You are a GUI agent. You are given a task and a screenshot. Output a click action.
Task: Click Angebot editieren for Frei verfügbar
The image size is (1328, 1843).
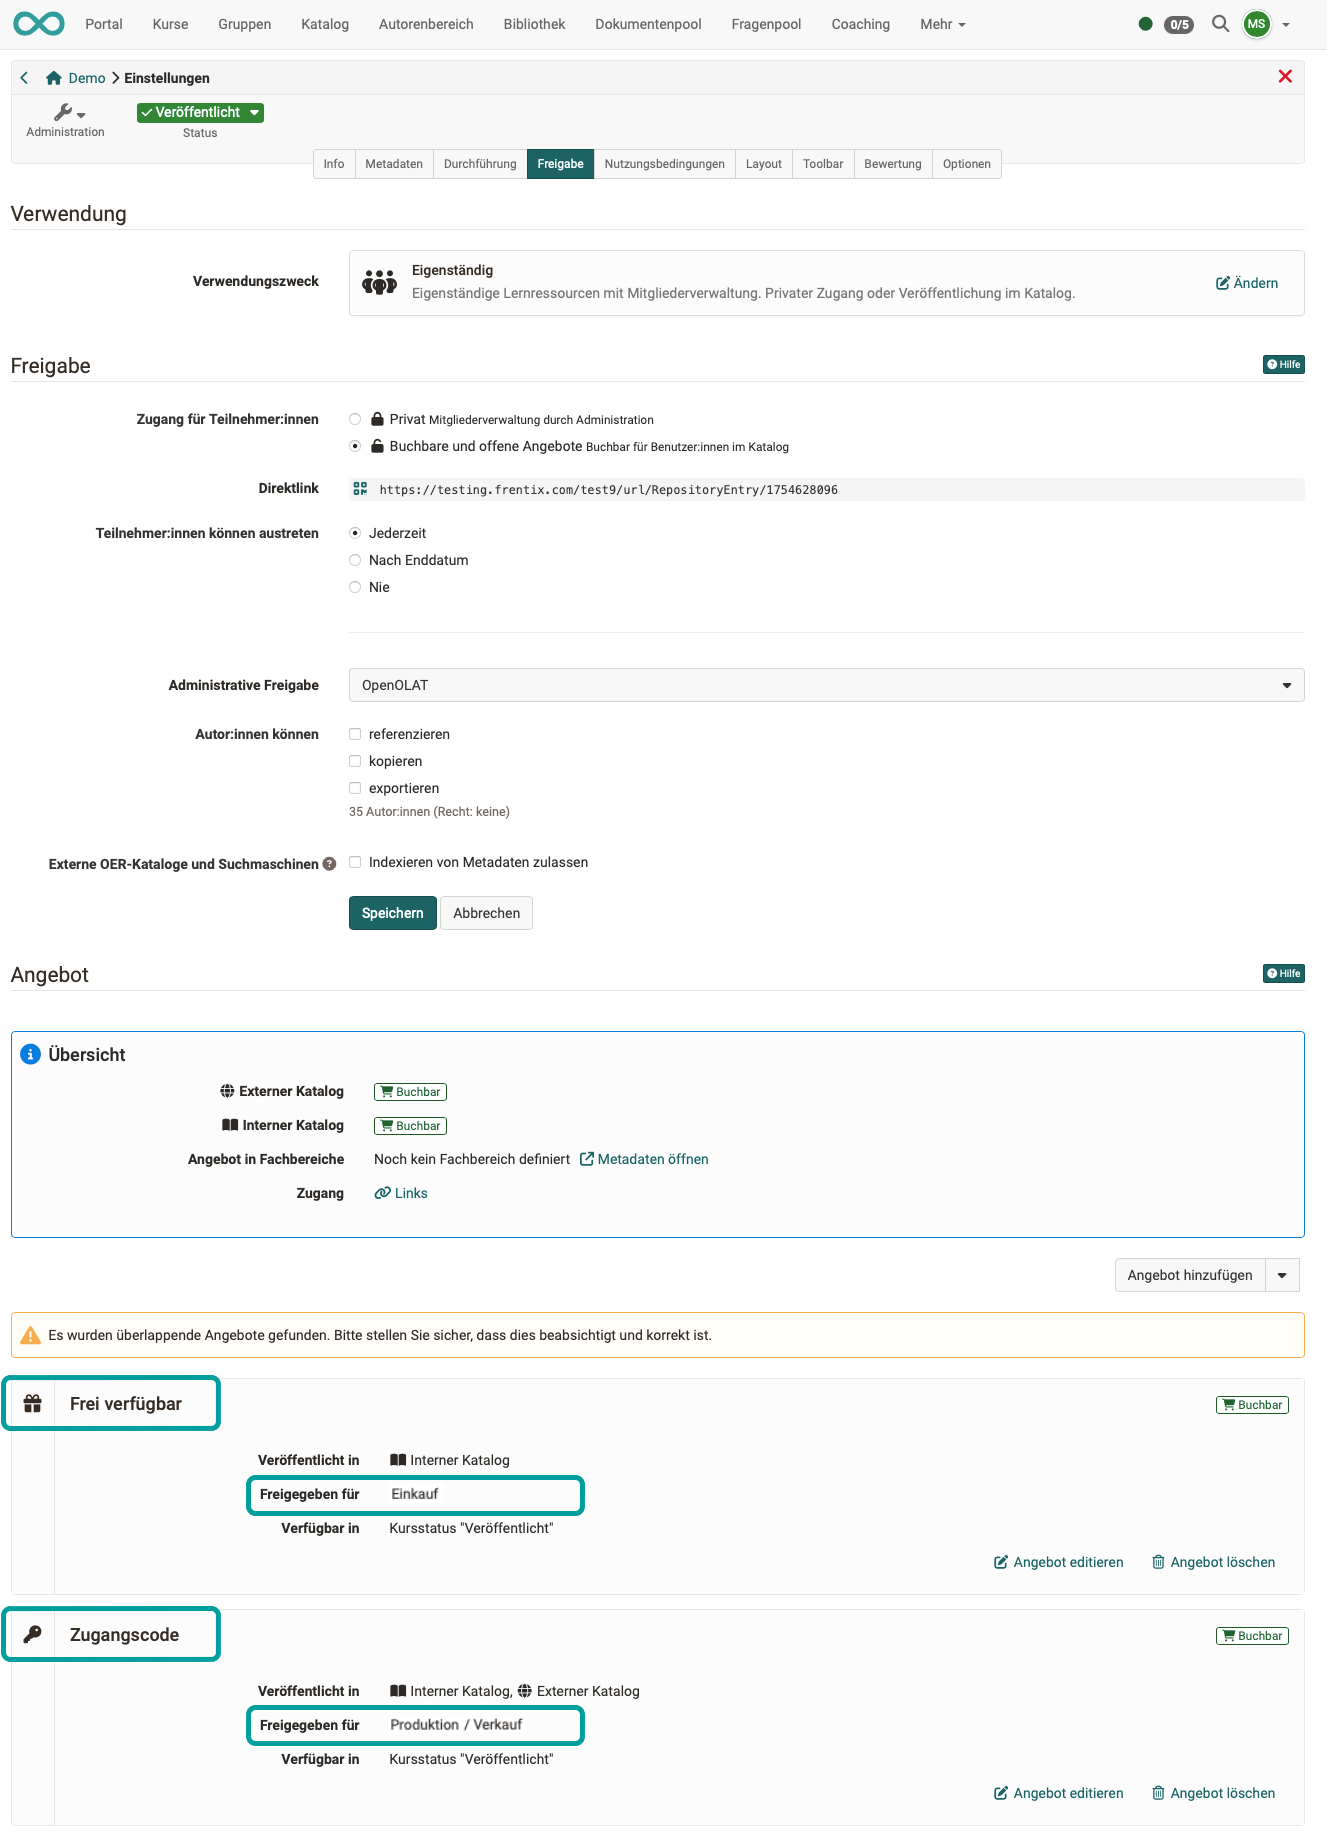(x=1058, y=1563)
